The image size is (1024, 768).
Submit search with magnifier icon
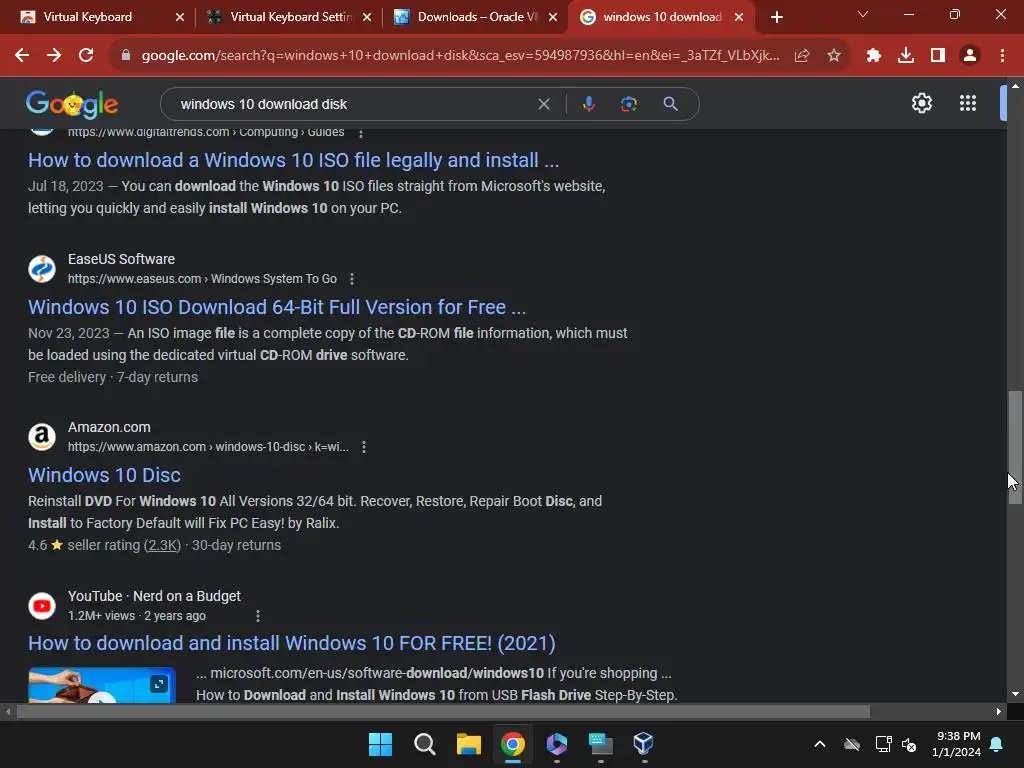670,104
